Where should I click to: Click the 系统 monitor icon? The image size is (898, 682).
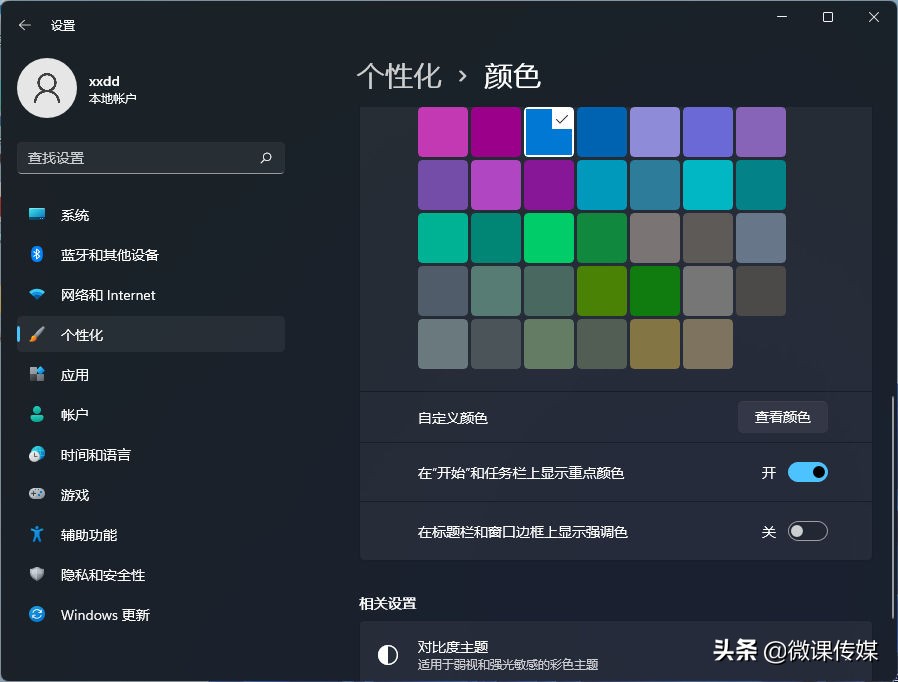37,215
